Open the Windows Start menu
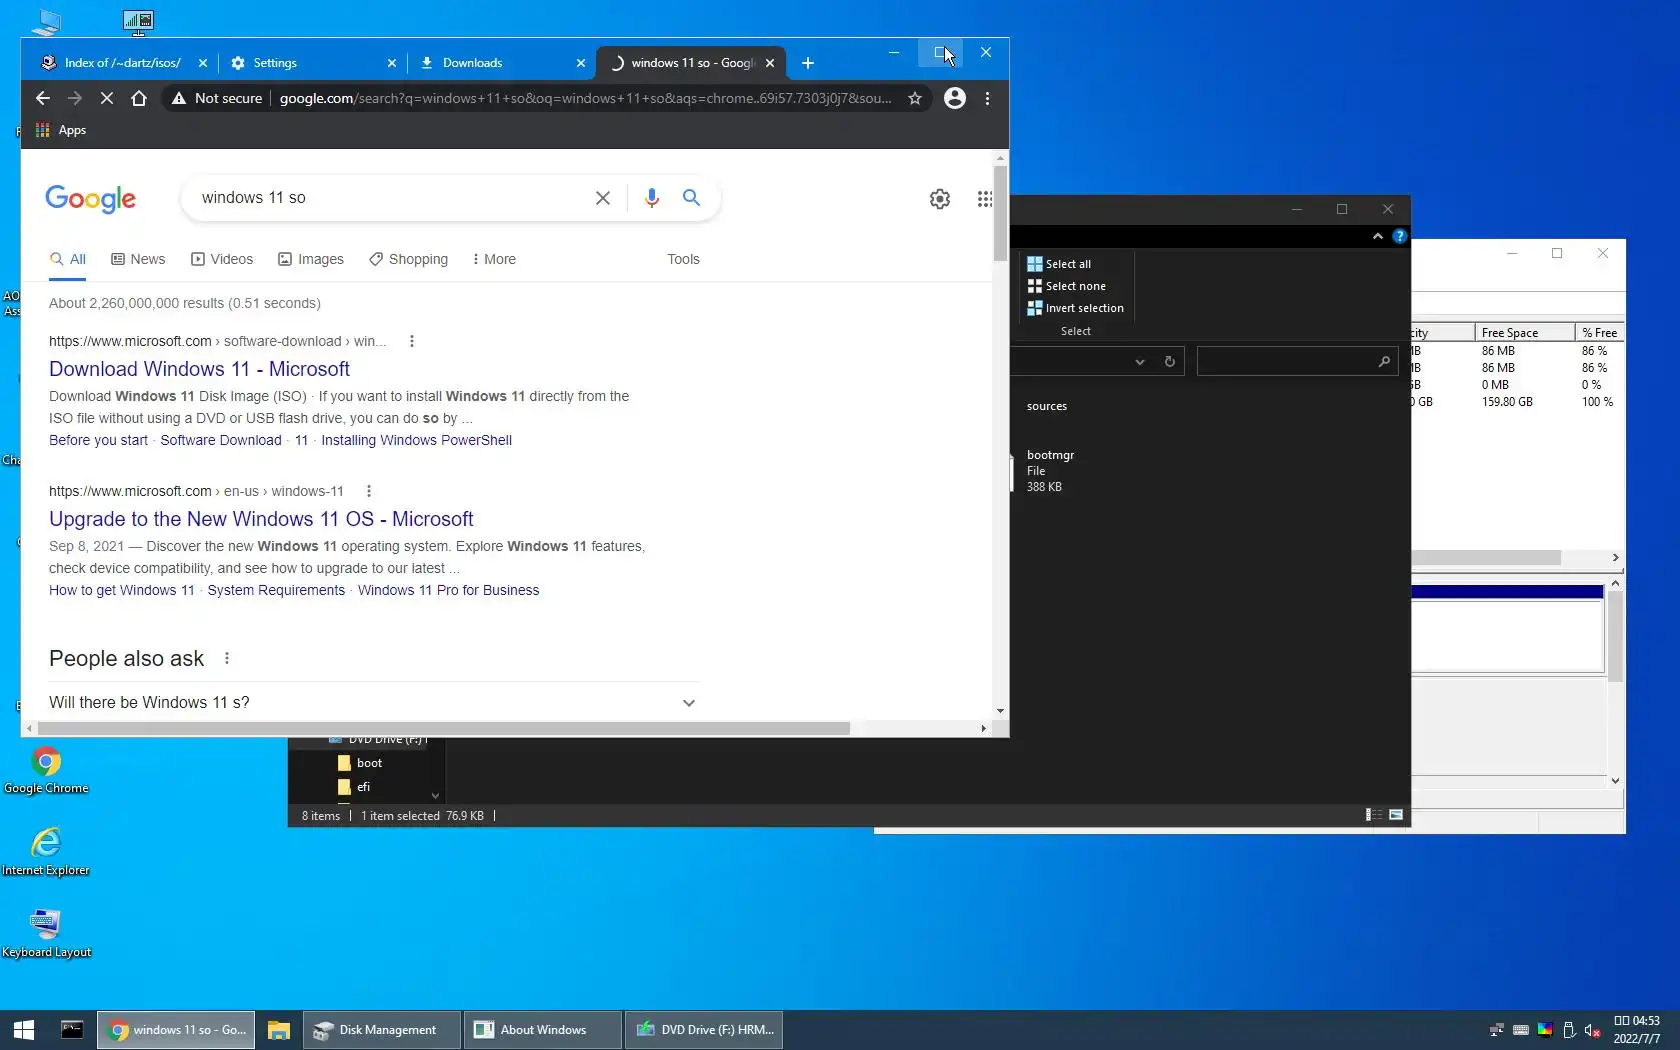The image size is (1680, 1050). click(x=24, y=1029)
